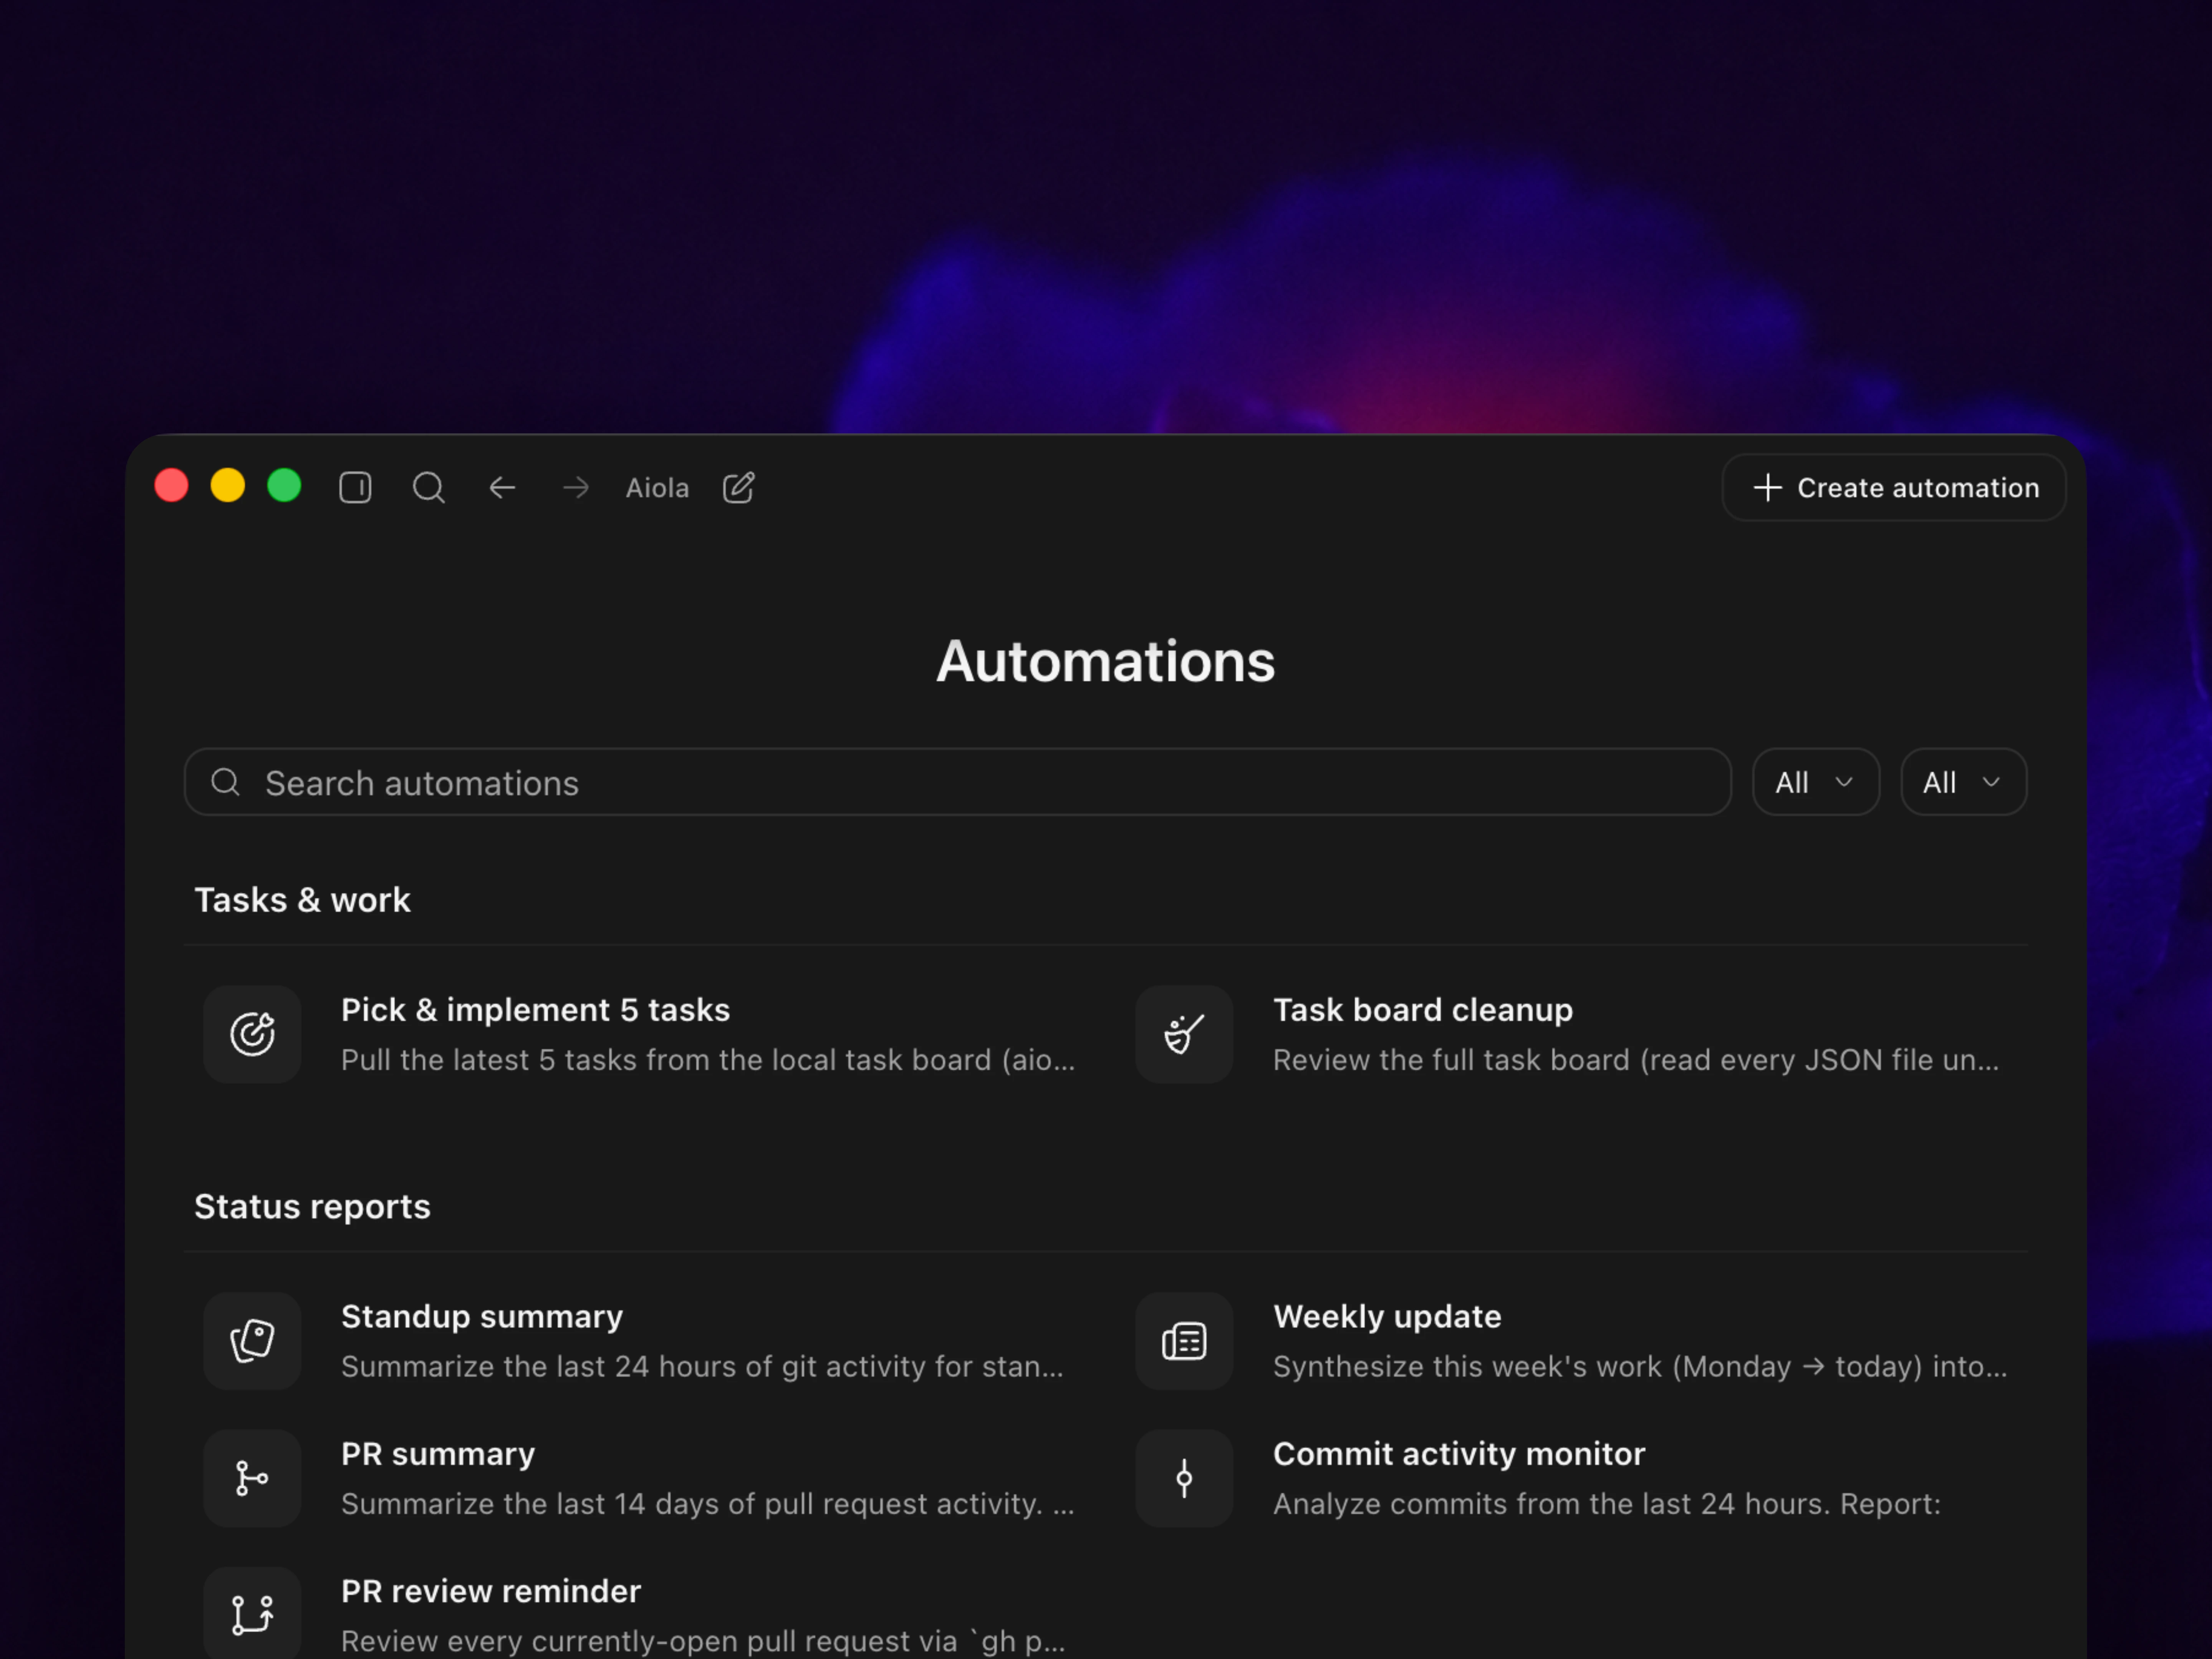
Task: Start a new thread with the compose icon
Action: [x=739, y=488]
